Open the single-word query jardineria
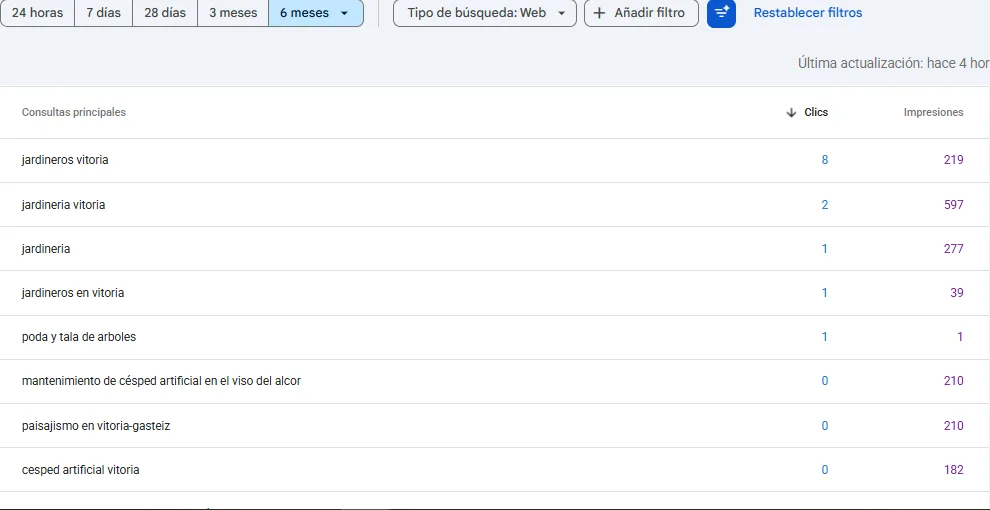 (x=45, y=249)
